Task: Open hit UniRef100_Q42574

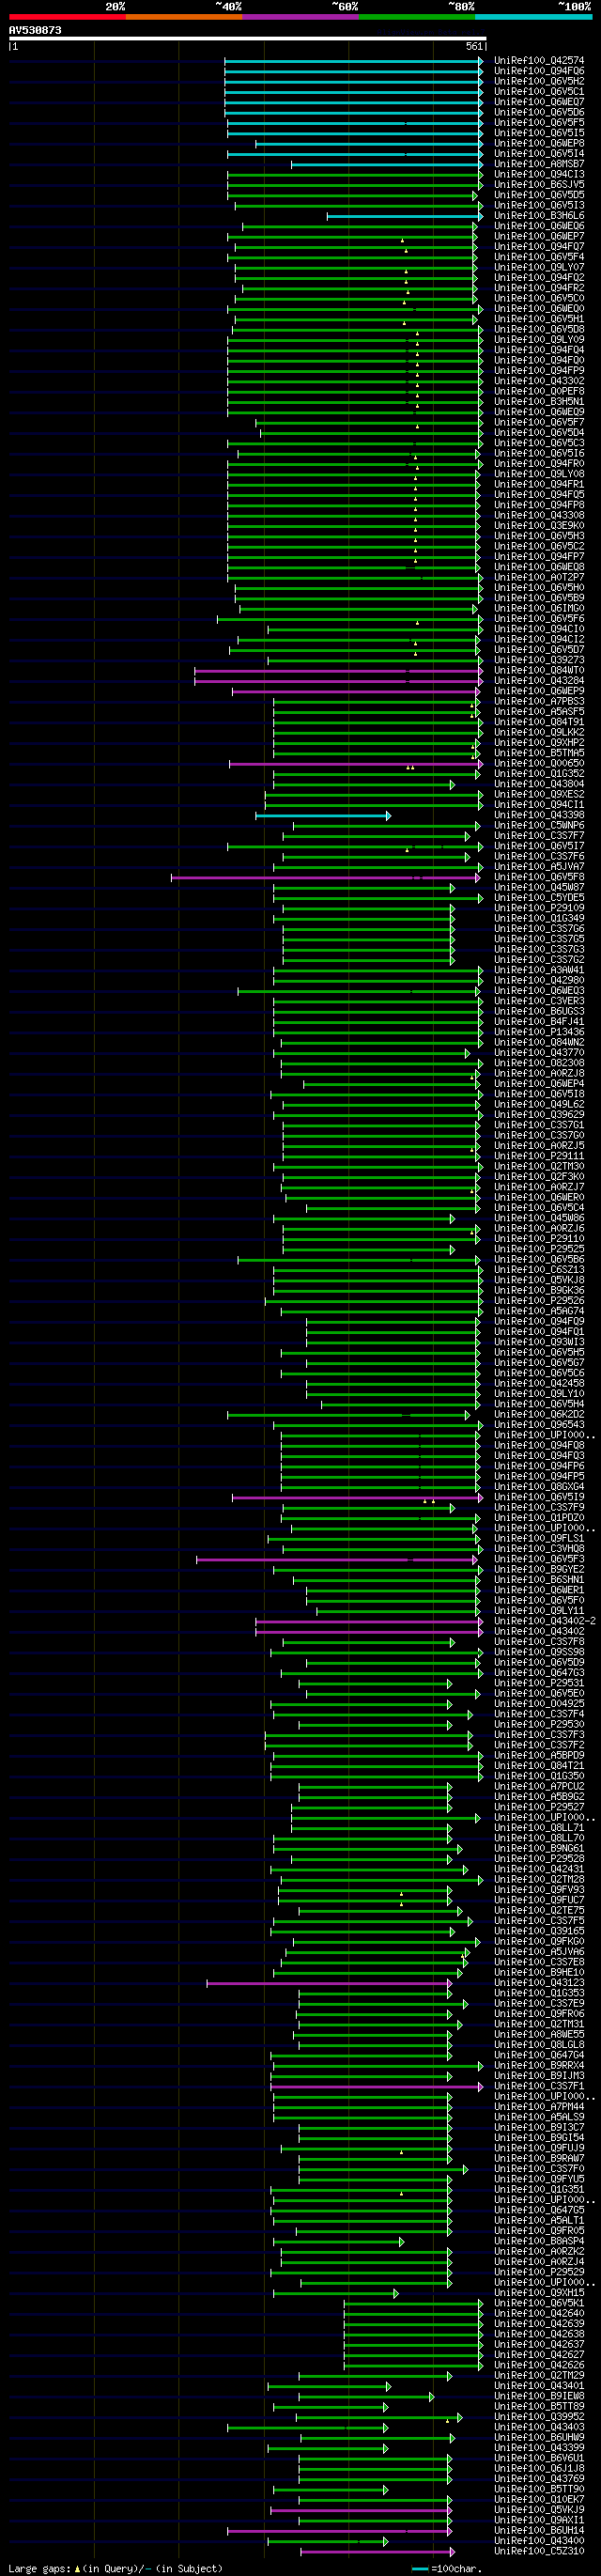Action: [x=539, y=61]
